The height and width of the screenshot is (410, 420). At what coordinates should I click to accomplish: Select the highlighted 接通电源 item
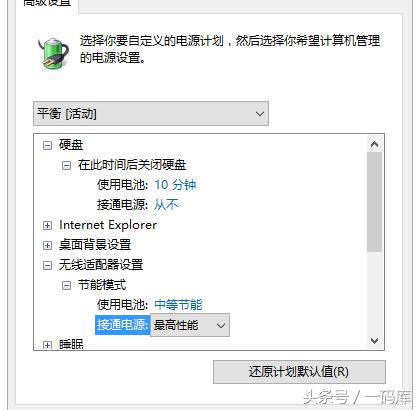[x=122, y=325]
